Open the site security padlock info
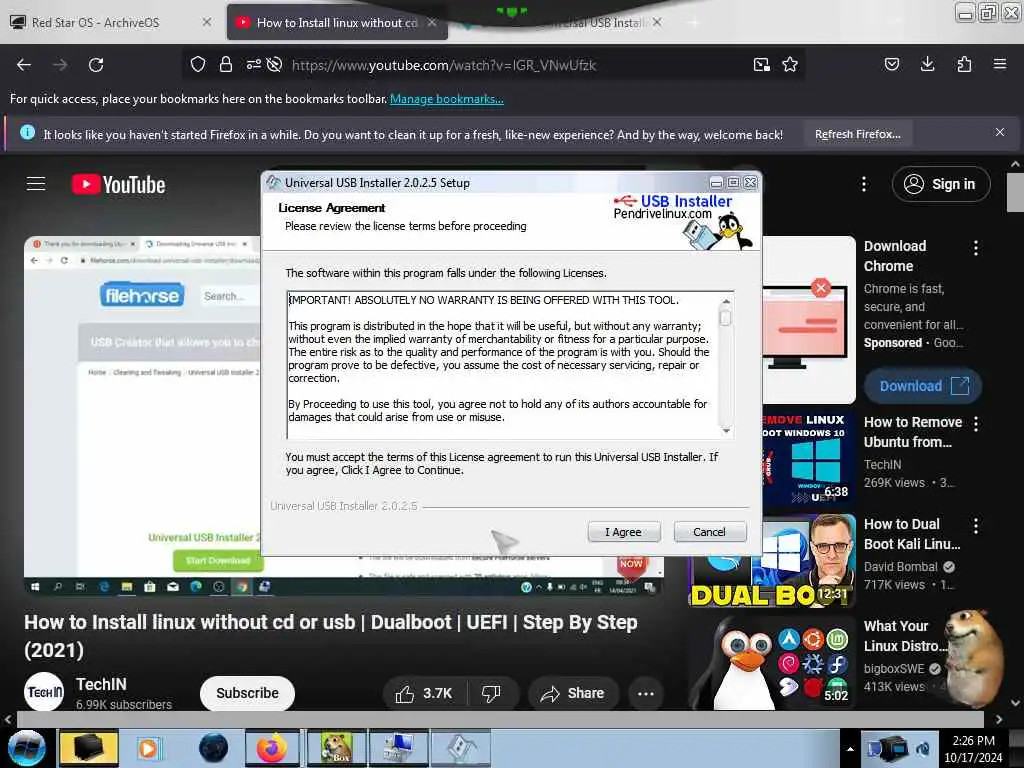 point(226,65)
